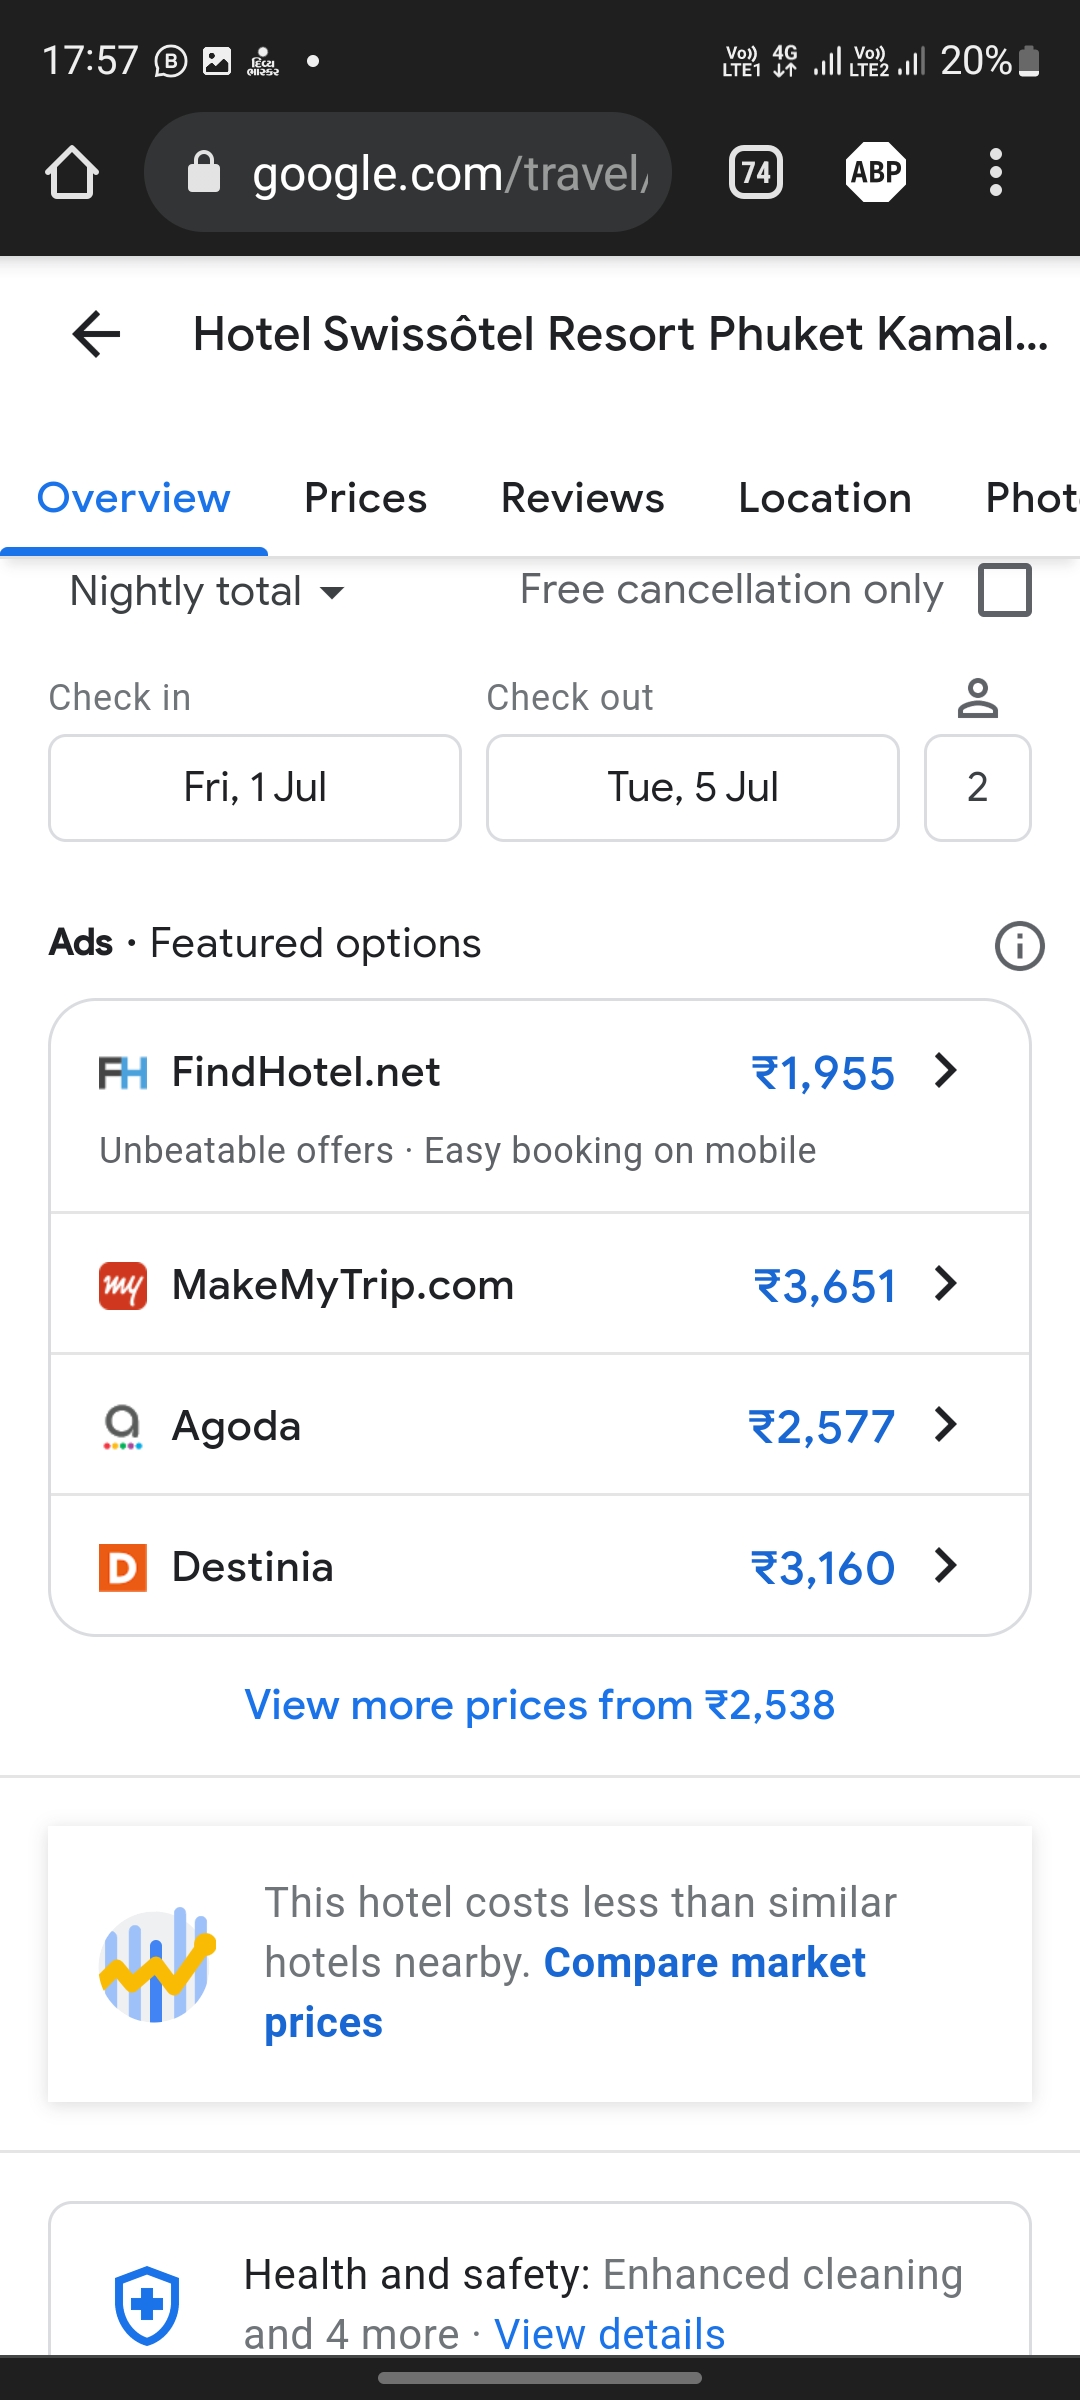
Task: Open the Location tab
Action: coord(825,498)
